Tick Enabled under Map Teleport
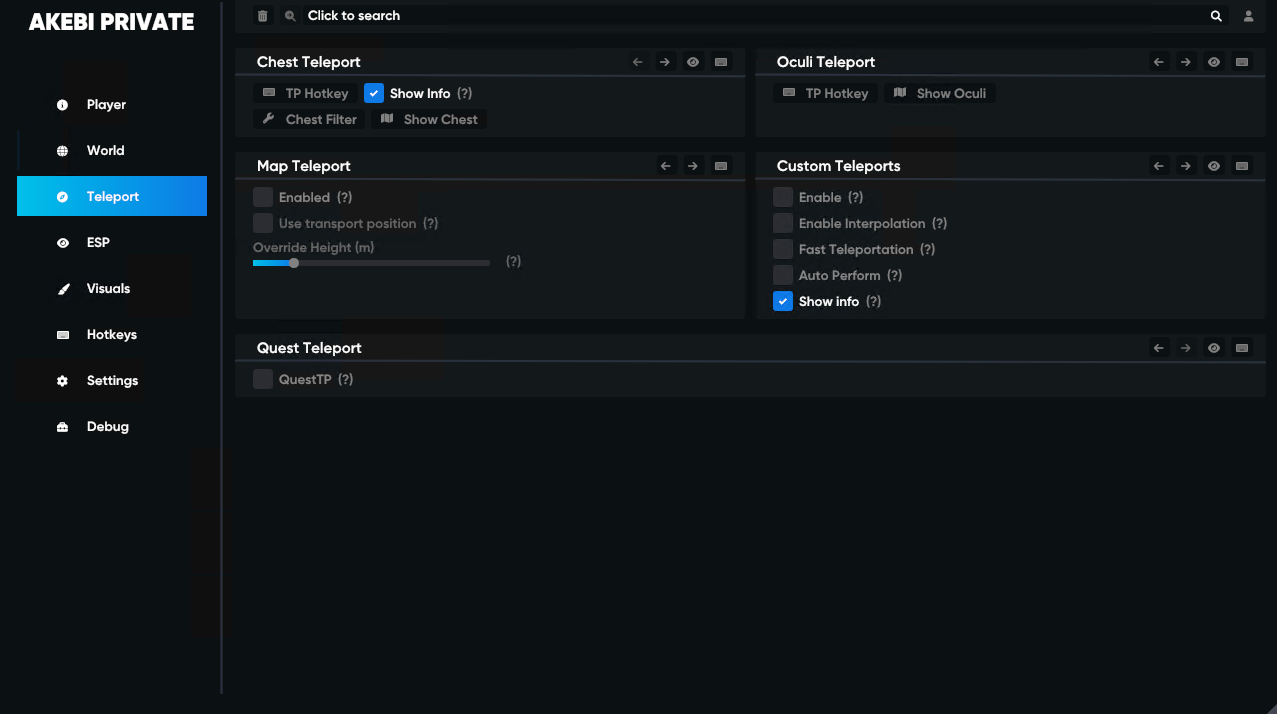The height and width of the screenshot is (714, 1277). pos(263,197)
